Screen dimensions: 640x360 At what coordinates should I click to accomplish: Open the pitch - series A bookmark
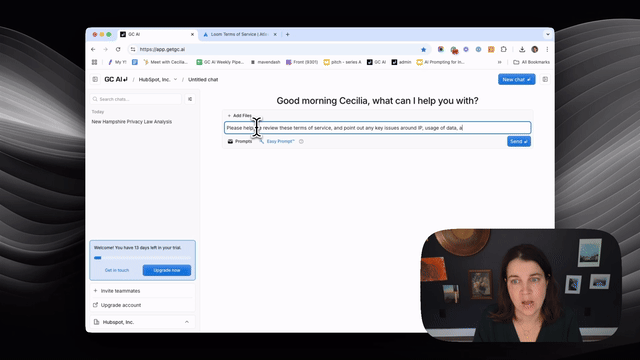[x=342, y=62]
